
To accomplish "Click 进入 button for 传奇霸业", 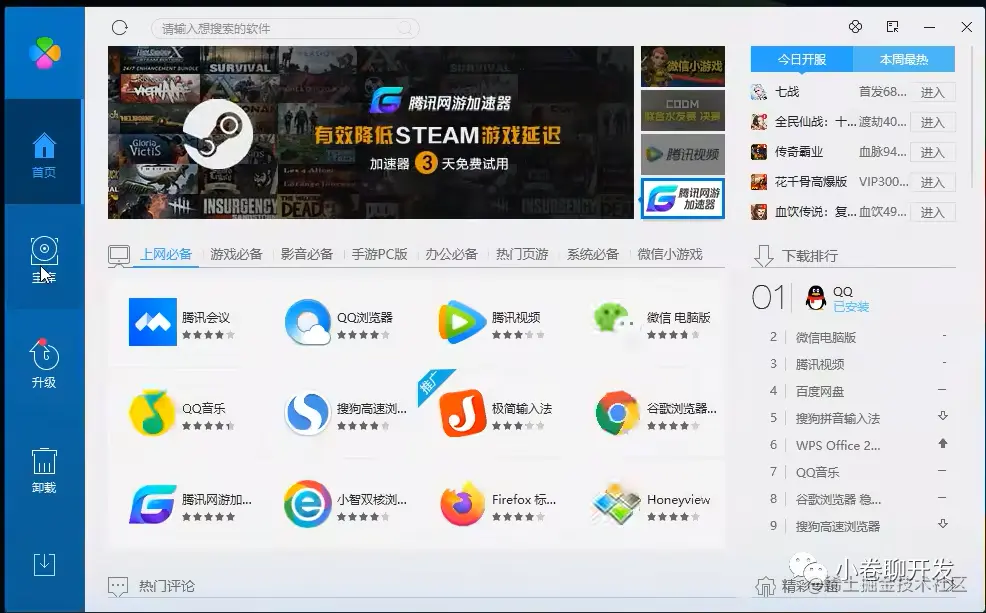I will point(933,152).
